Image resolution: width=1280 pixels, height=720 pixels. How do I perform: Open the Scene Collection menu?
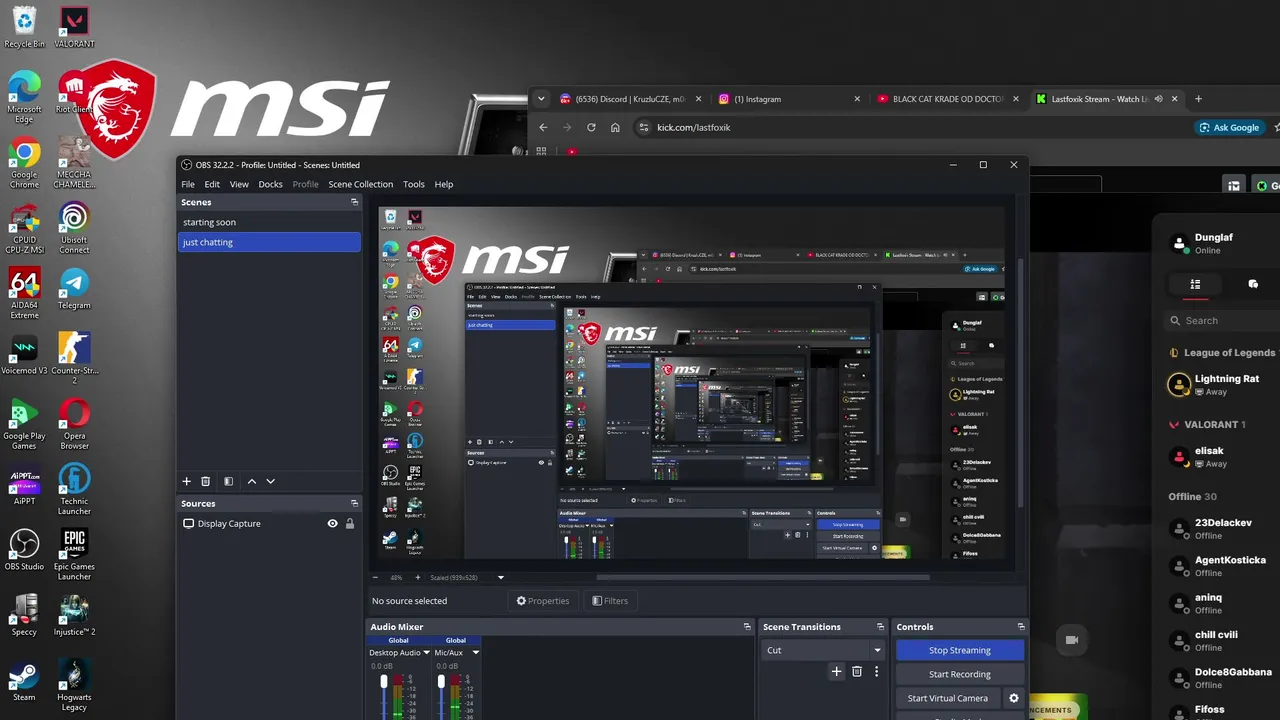(361, 184)
